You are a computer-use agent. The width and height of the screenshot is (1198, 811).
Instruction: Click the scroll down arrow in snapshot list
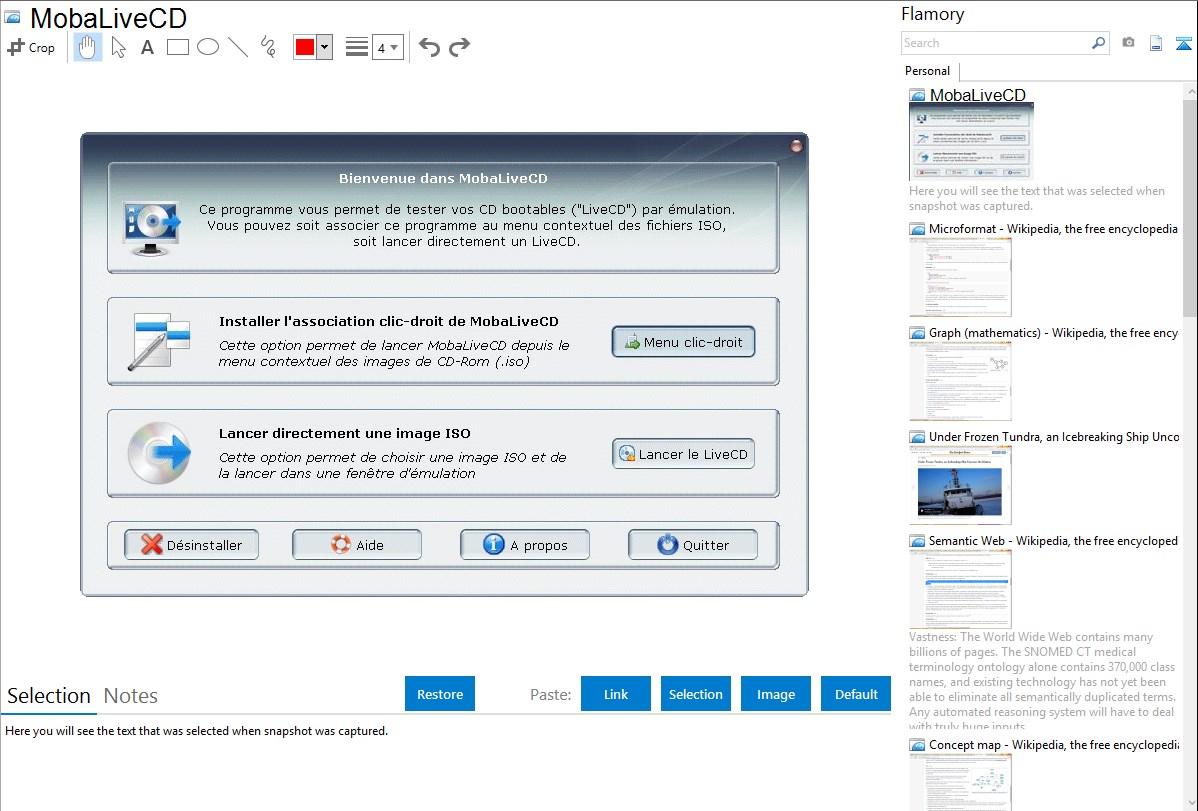(x=1190, y=803)
